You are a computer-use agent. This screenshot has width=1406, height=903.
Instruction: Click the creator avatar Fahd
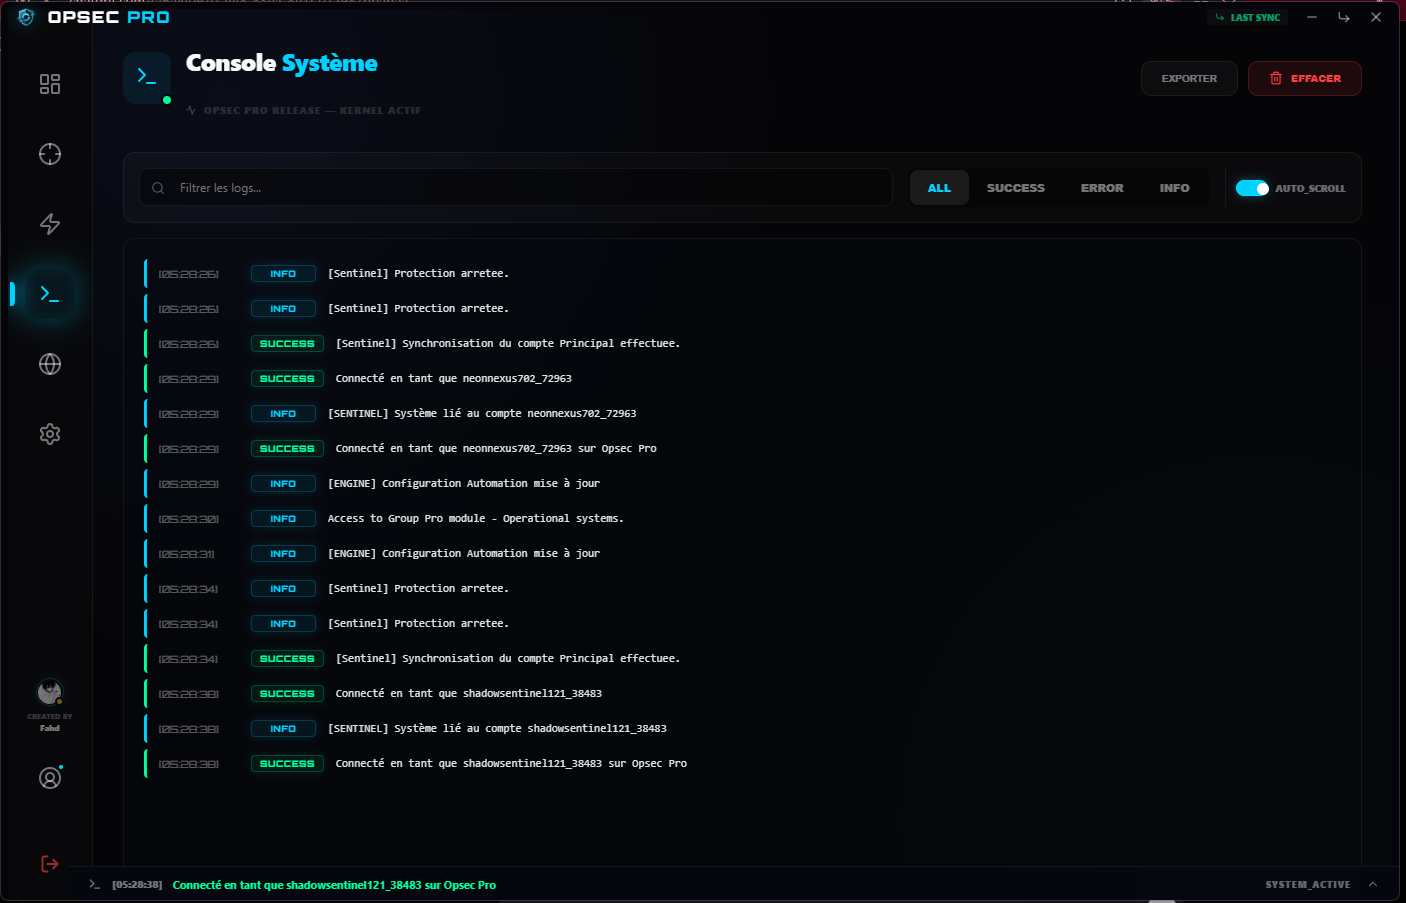tap(50, 692)
